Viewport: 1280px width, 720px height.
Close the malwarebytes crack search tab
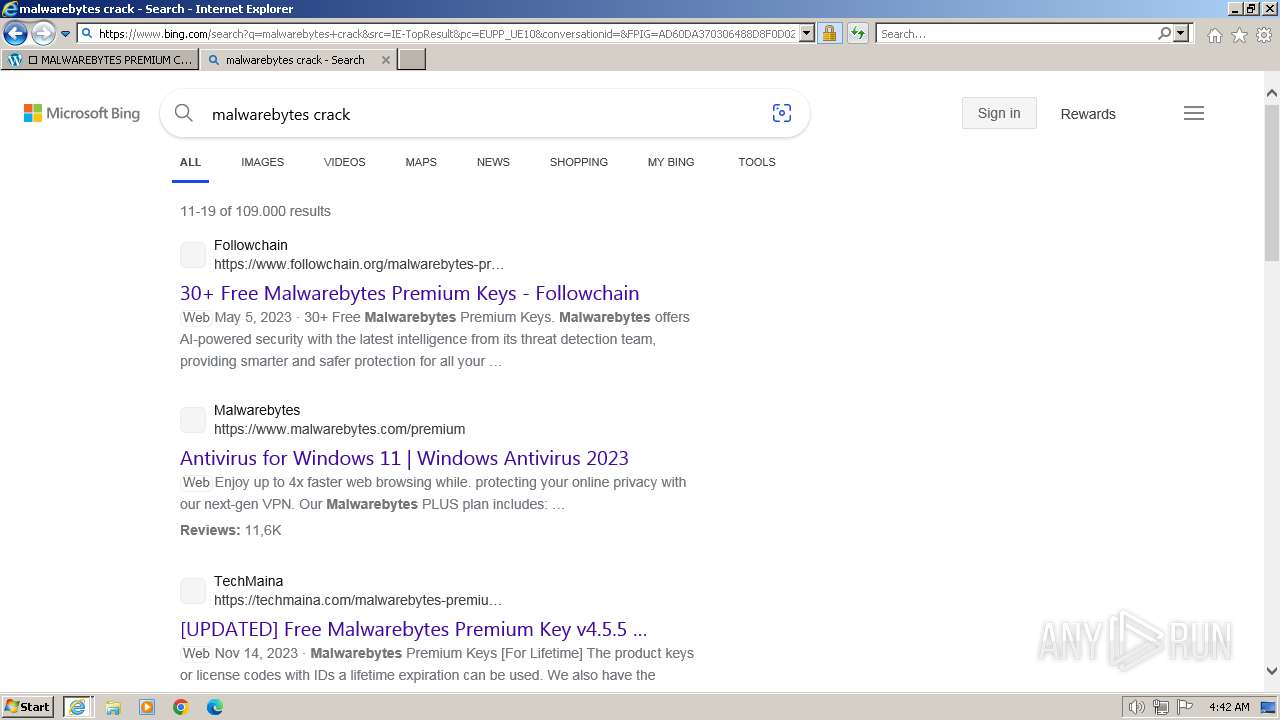386,60
